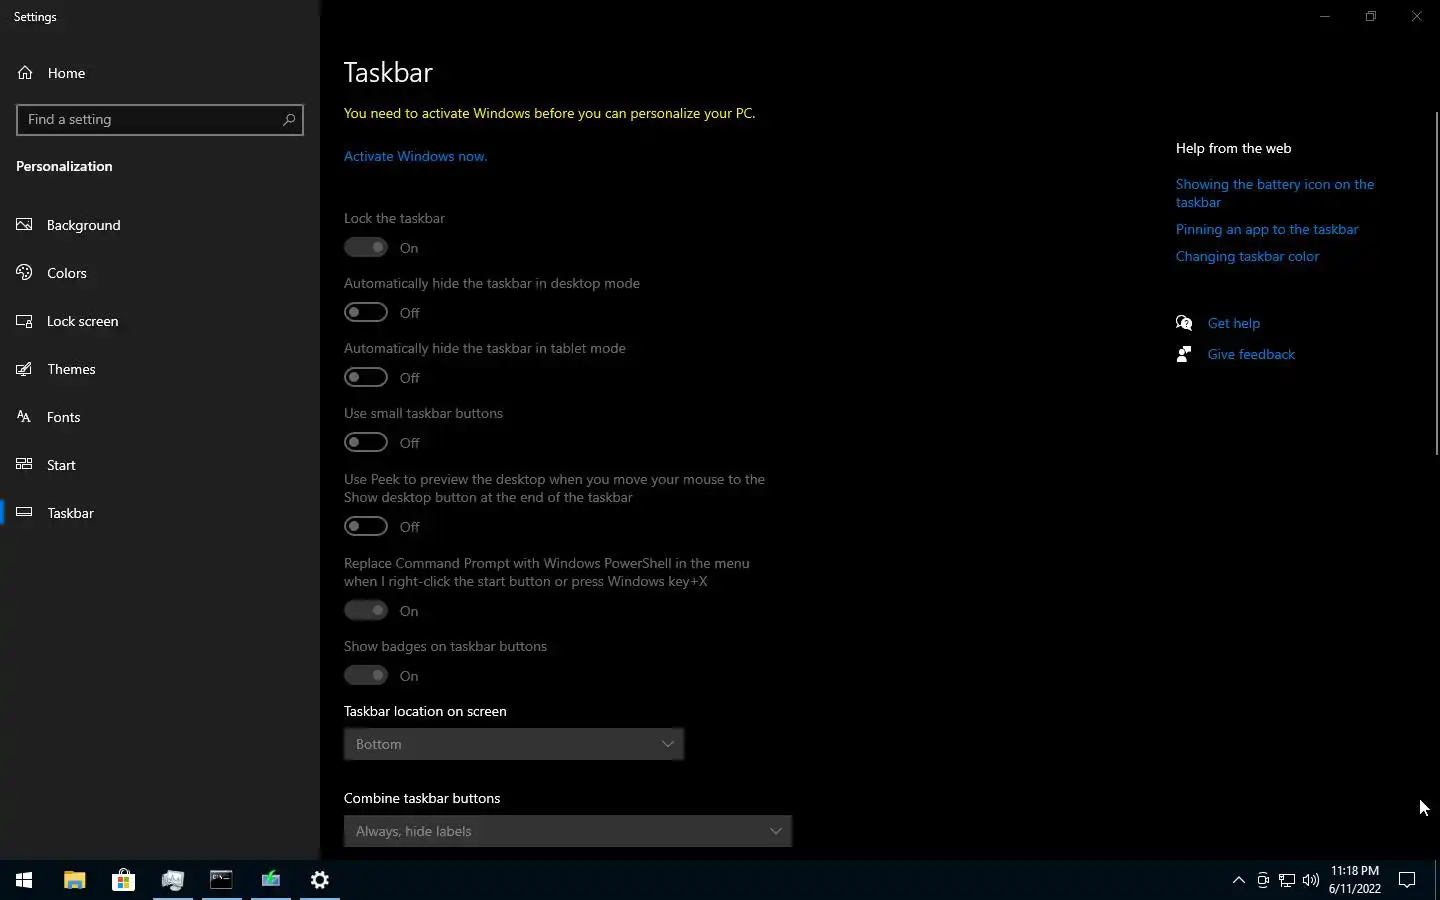
Task: Open the volume speaker control
Action: point(1311,880)
